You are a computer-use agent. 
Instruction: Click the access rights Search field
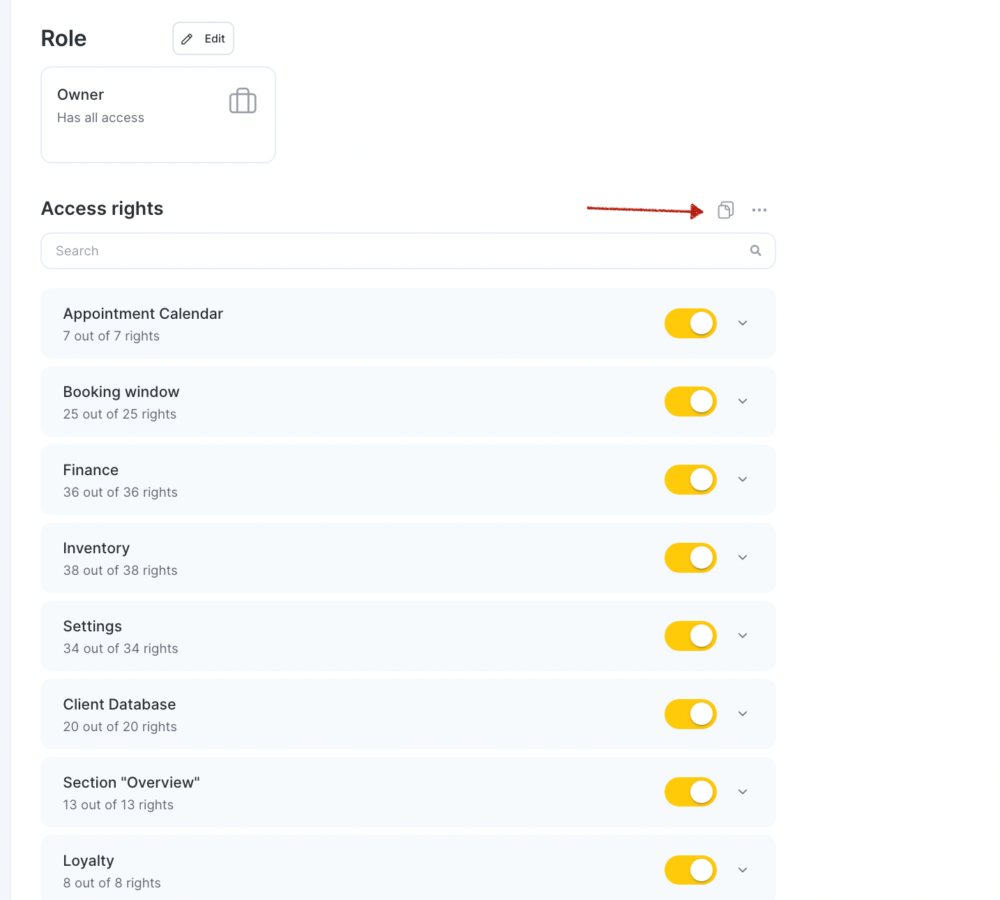click(x=408, y=251)
